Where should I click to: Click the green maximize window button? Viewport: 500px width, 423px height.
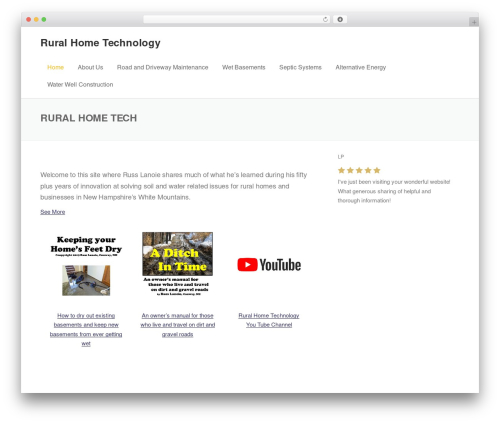click(44, 20)
